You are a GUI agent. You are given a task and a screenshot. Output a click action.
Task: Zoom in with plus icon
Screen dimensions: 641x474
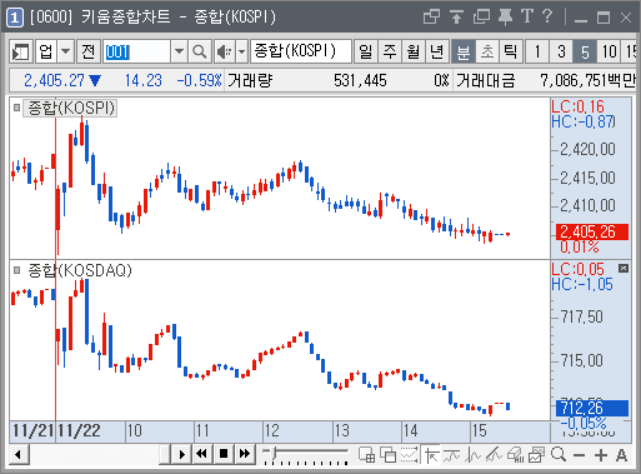point(601,455)
